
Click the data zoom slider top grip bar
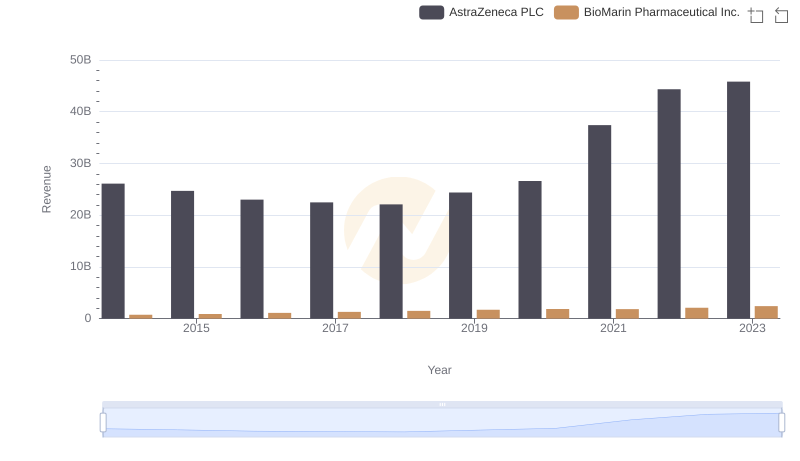tap(442, 404)
